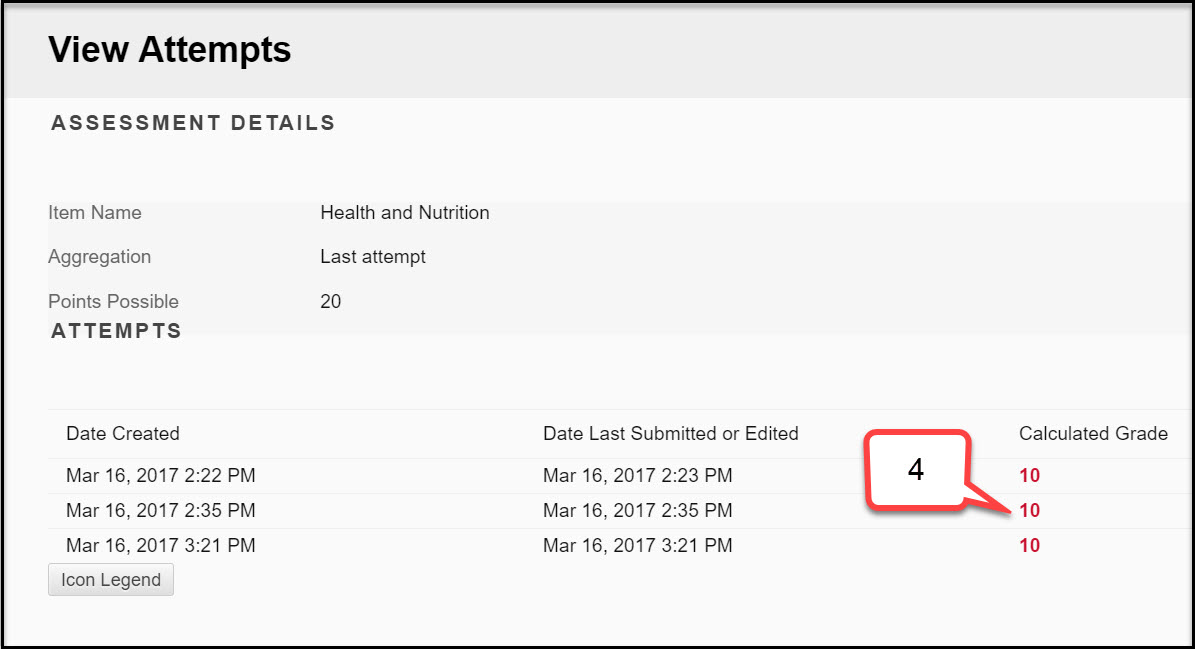Open second attempt grade 10 link
This screenshot has width=1195, height=649.
pos(1029,510)
